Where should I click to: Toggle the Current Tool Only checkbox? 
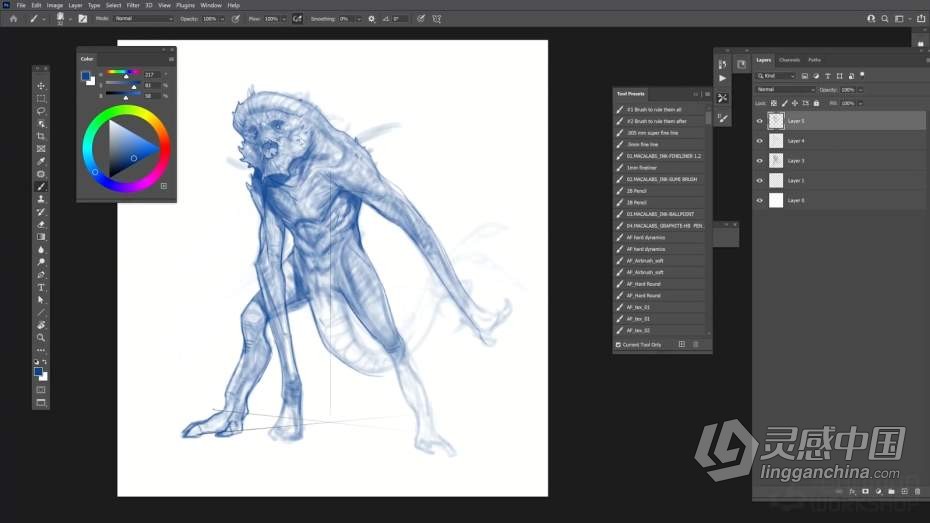pos(618,345)
